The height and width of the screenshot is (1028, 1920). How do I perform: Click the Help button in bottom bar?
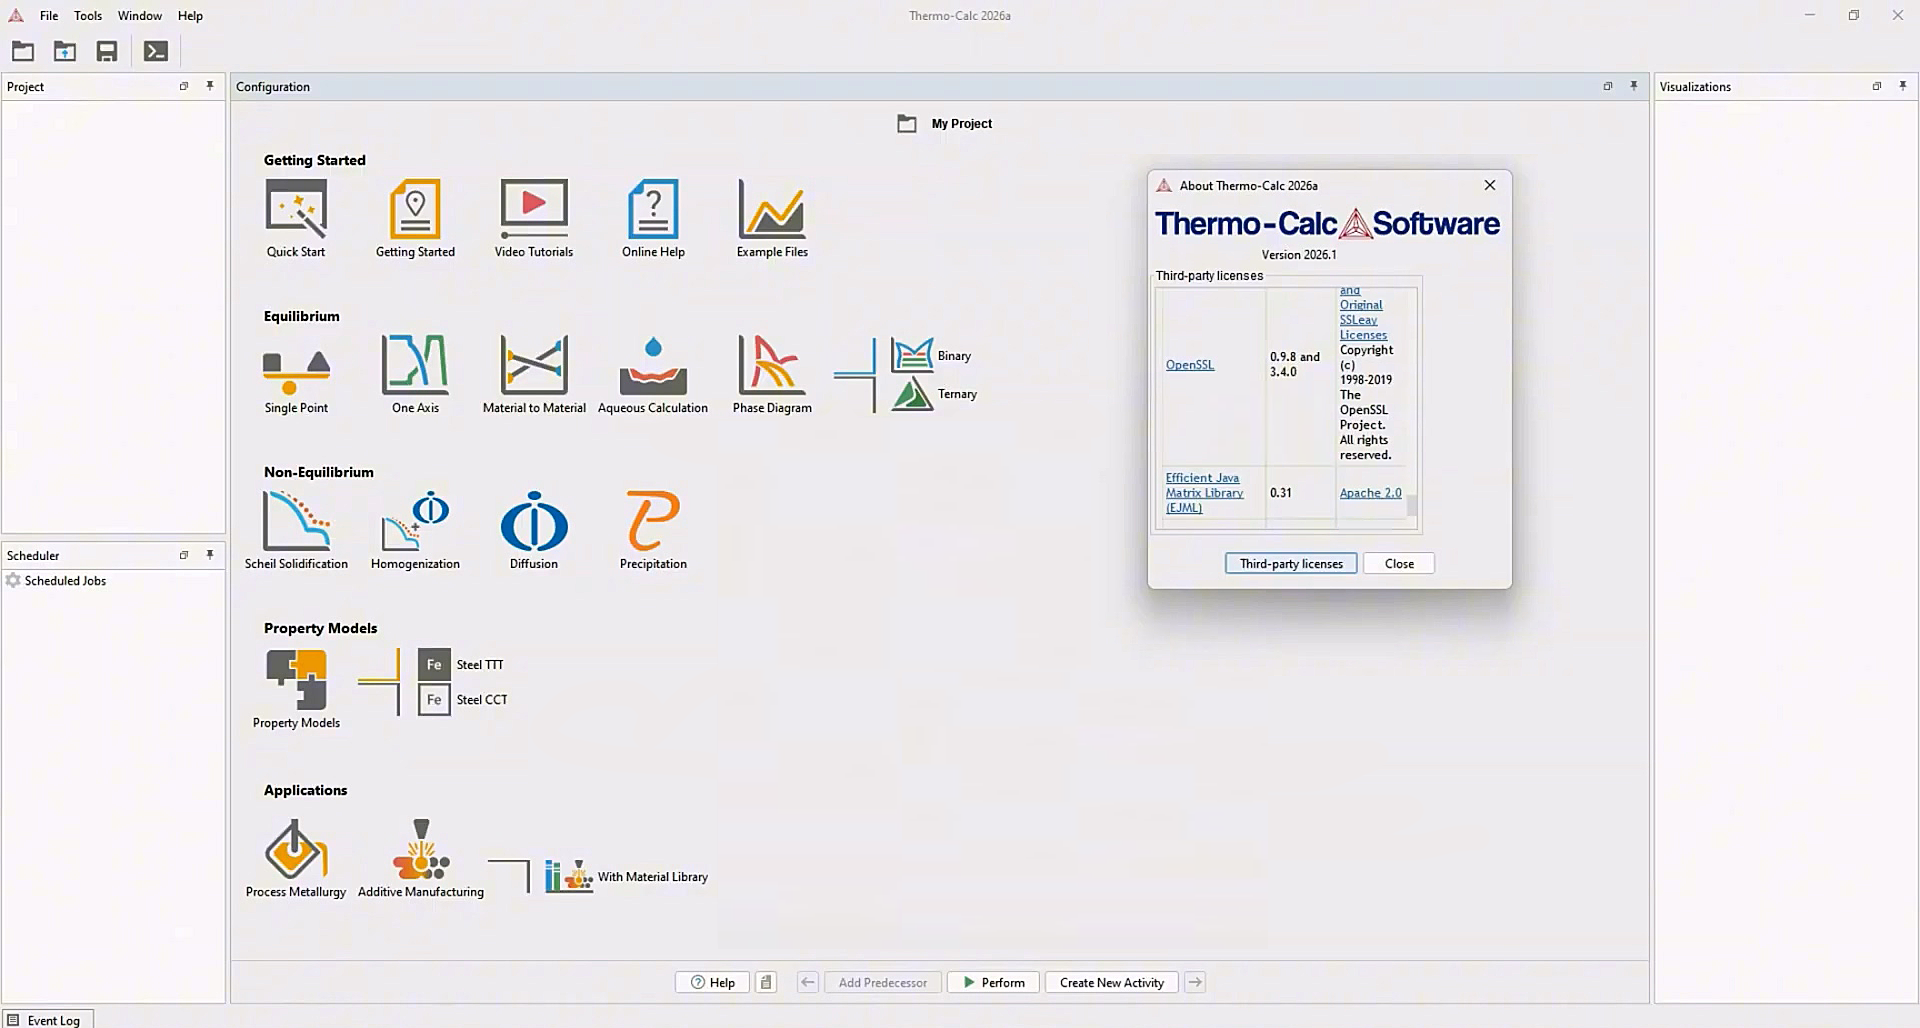pyautogui.click(x=712, y=982)
